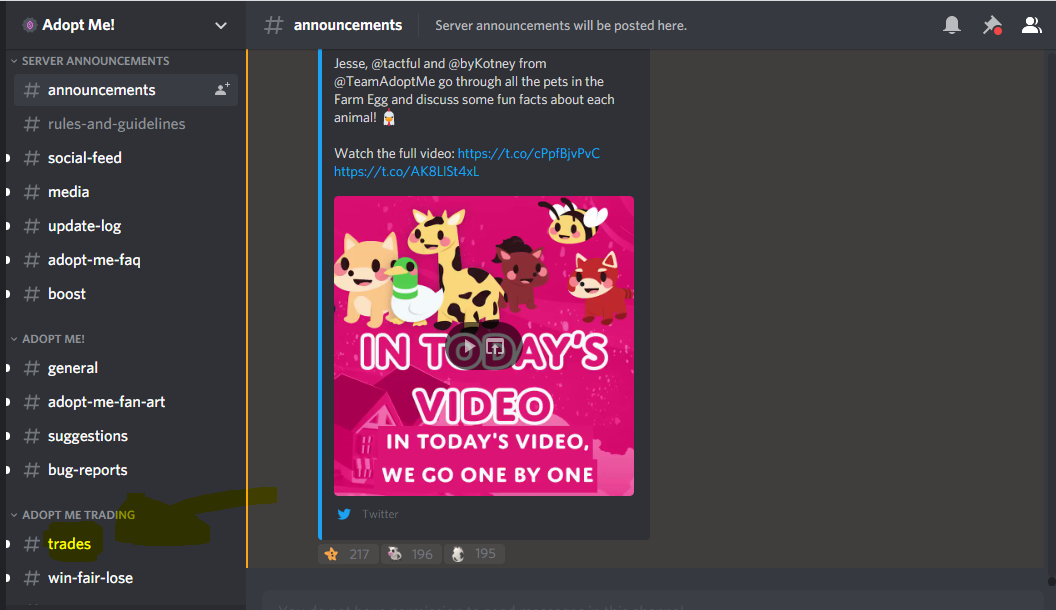Open the Adopt Me! server dropdown menu

[220, 26]
